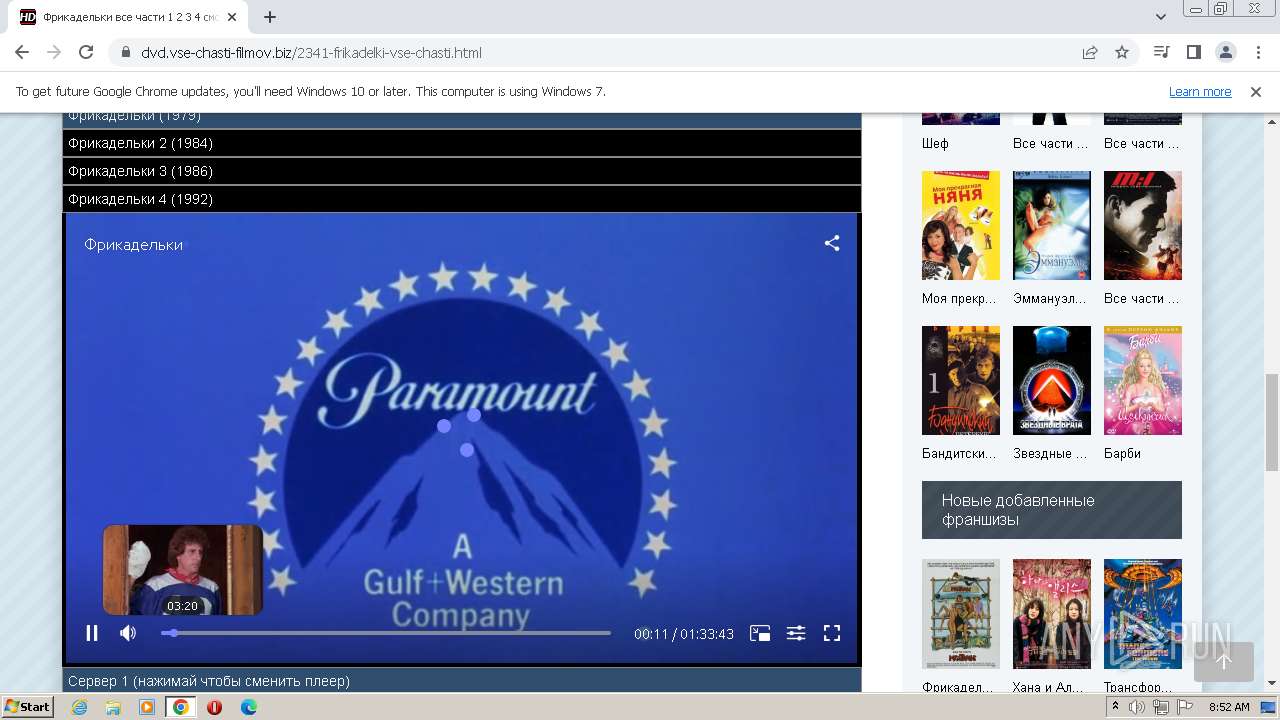Open Chrome media control icon
Screen dimensions: 1280x720
pyautogui.click(x=1161, y=53)
